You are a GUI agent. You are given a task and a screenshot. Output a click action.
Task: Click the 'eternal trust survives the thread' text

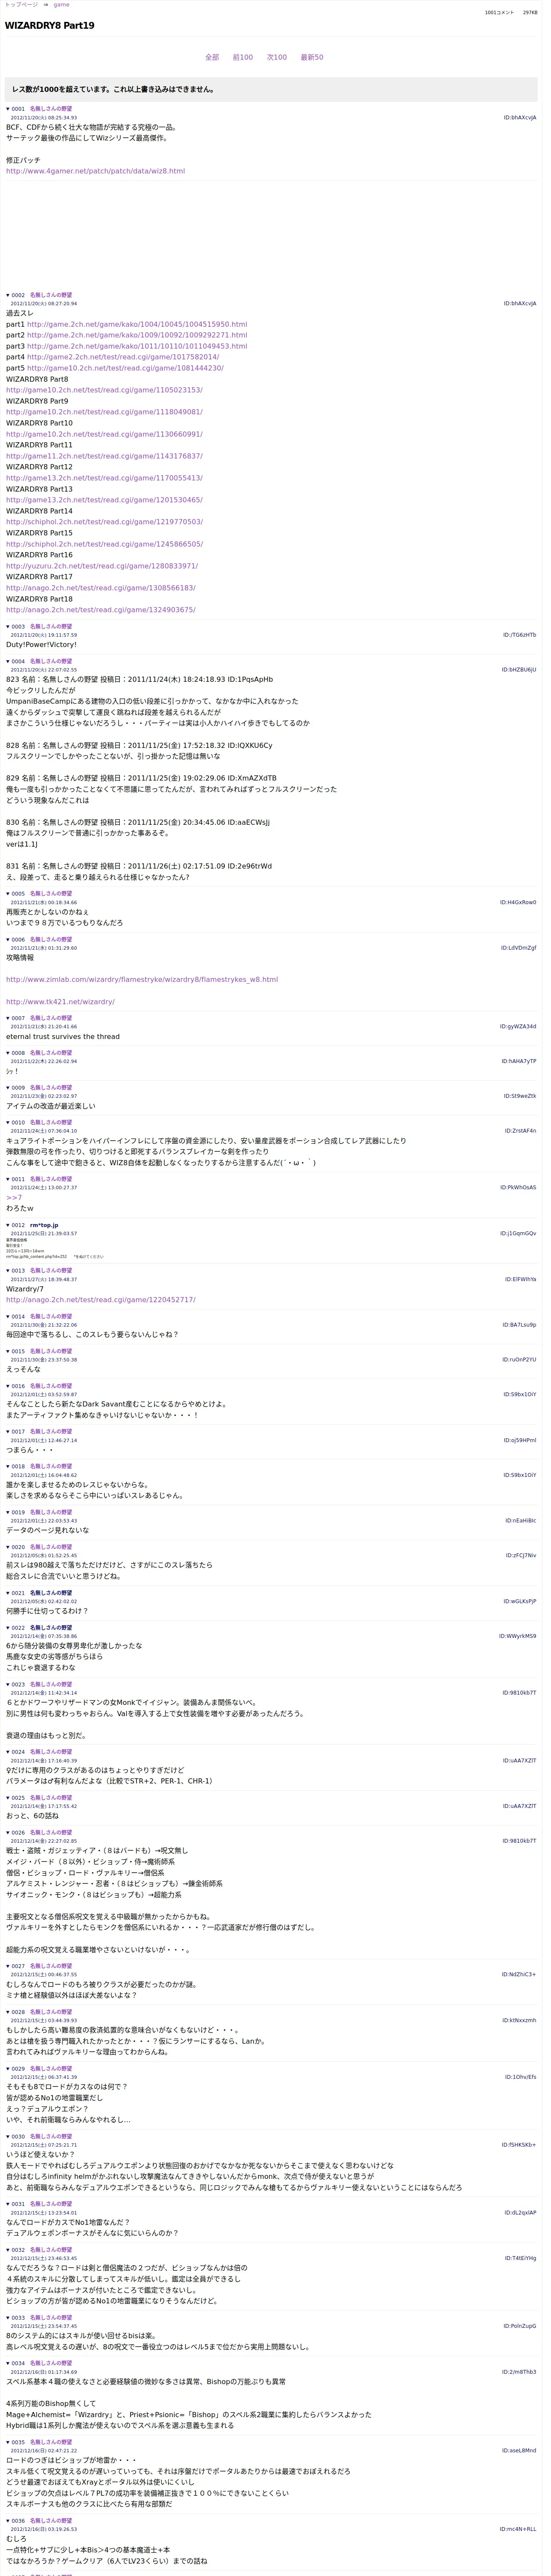point(63,1037)
